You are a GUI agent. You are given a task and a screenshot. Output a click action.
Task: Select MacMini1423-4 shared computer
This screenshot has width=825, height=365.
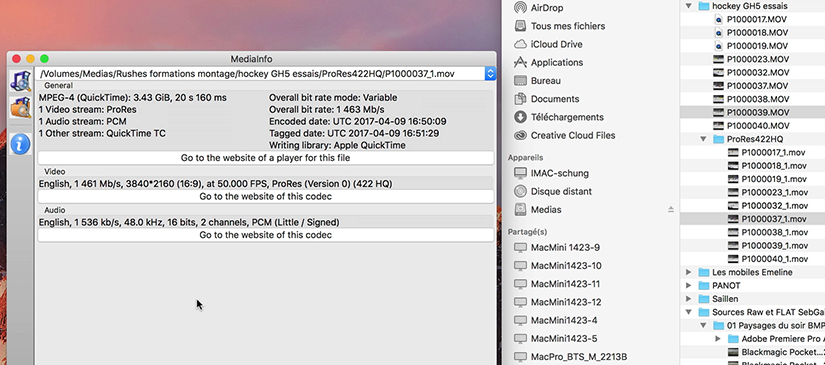564,320
